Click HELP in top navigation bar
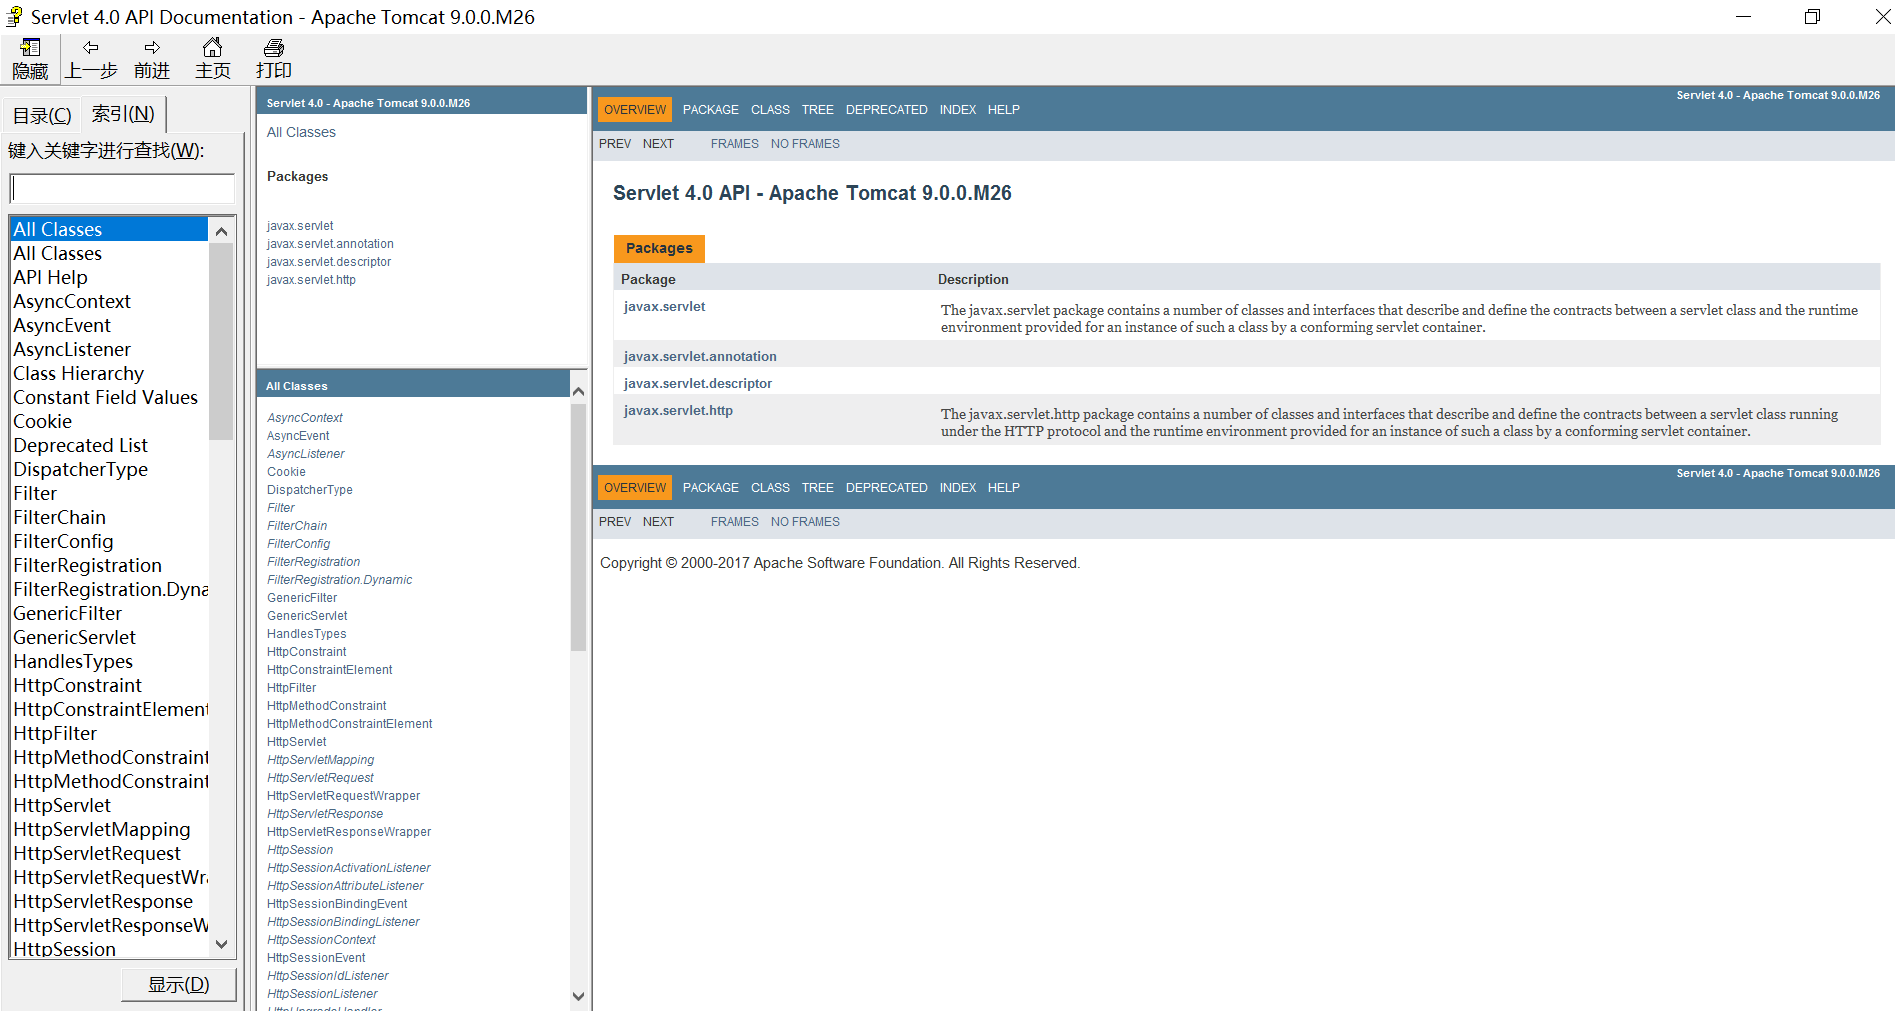 click(1004, 110)
